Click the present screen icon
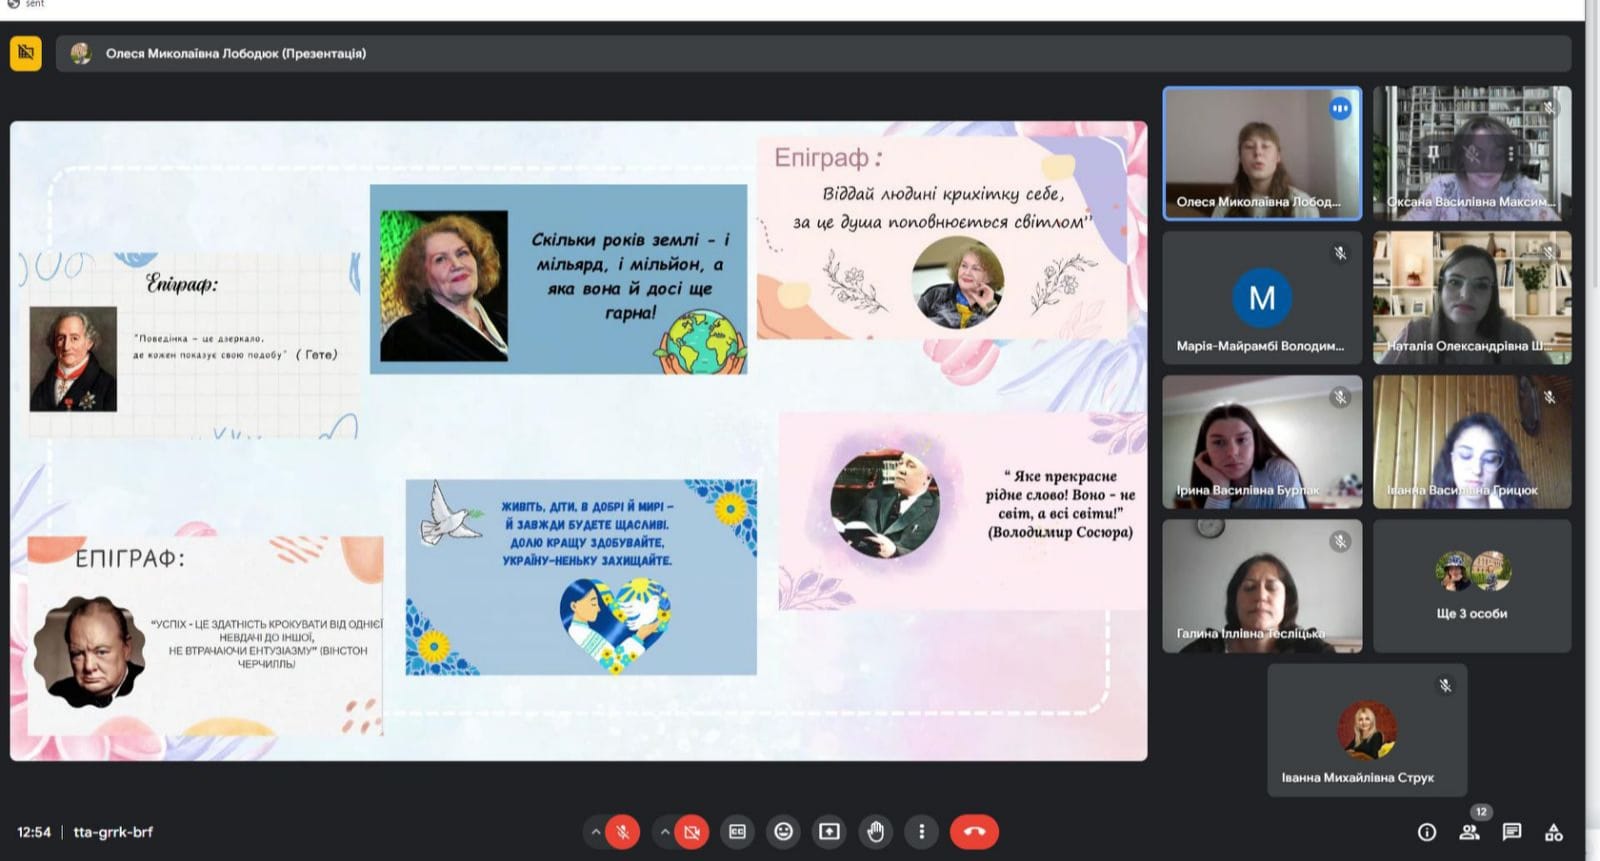1600x861 pixels. (829, 832)
